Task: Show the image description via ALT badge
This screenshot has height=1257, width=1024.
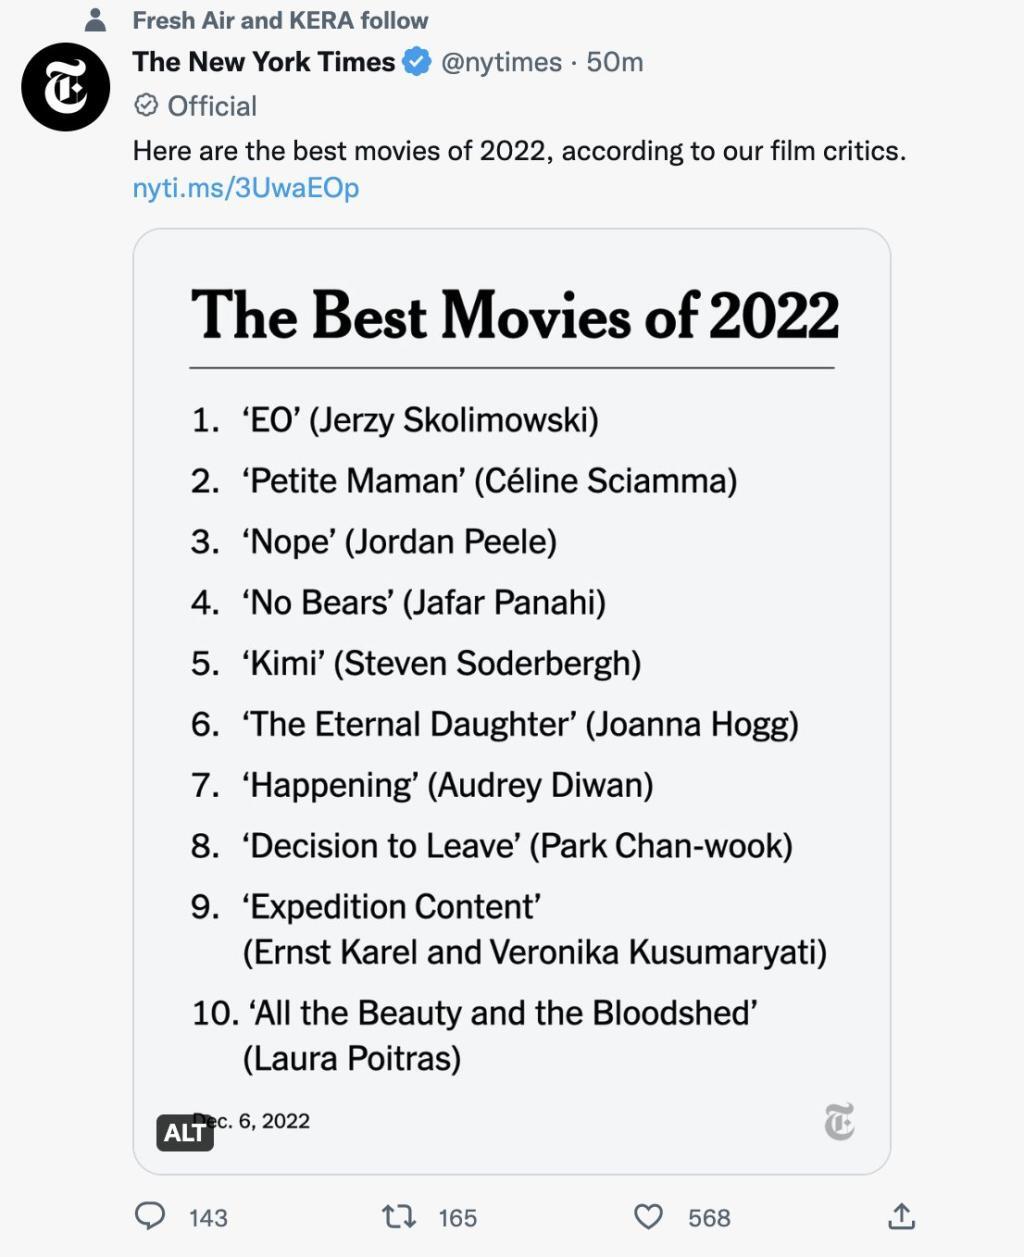Action: tap(185, 1132)
